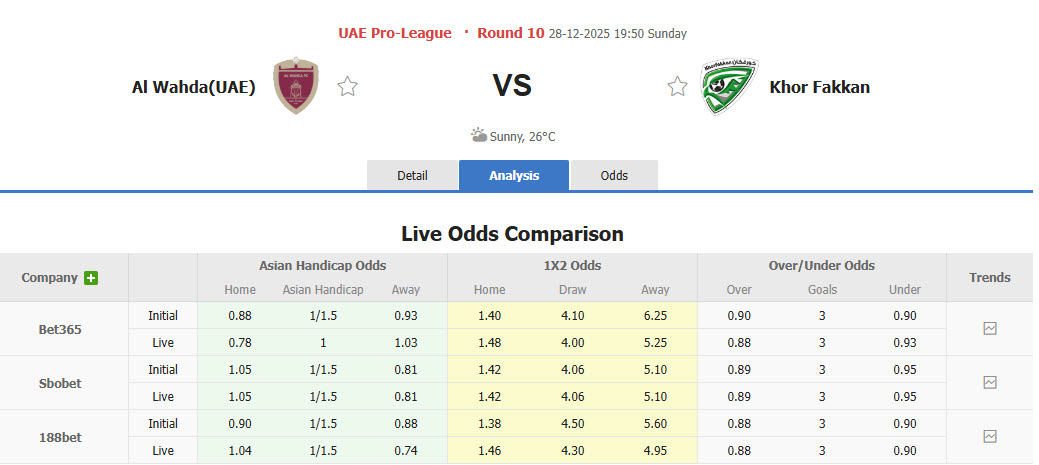This screenshot has width=1039, height=465.
Task: Open the UAE Pro-League link
Action: point(395,33)
